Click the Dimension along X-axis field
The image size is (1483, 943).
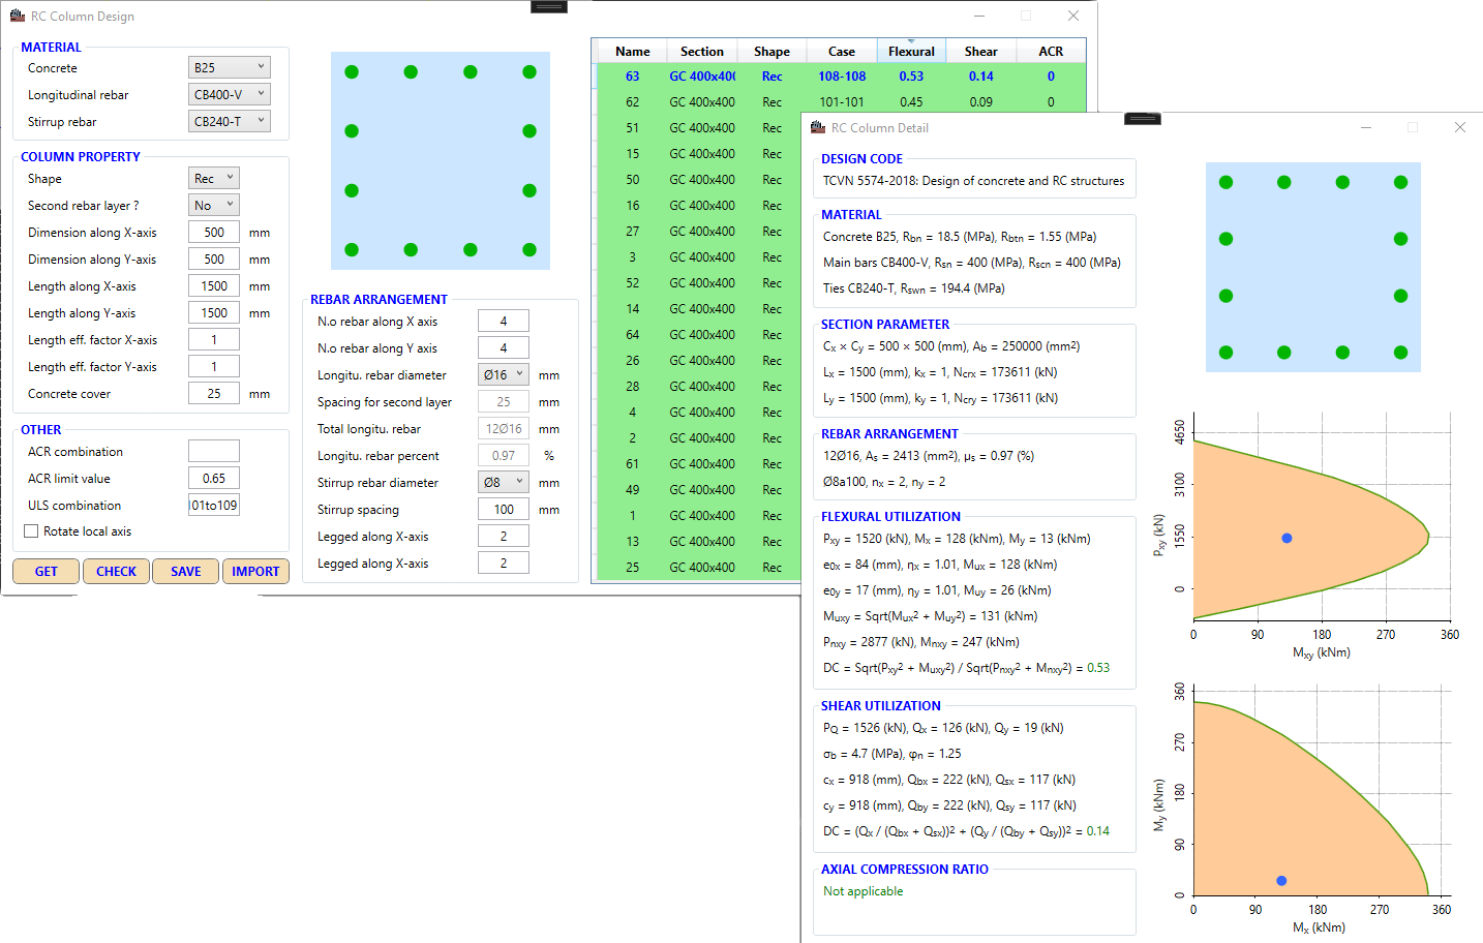214,232
